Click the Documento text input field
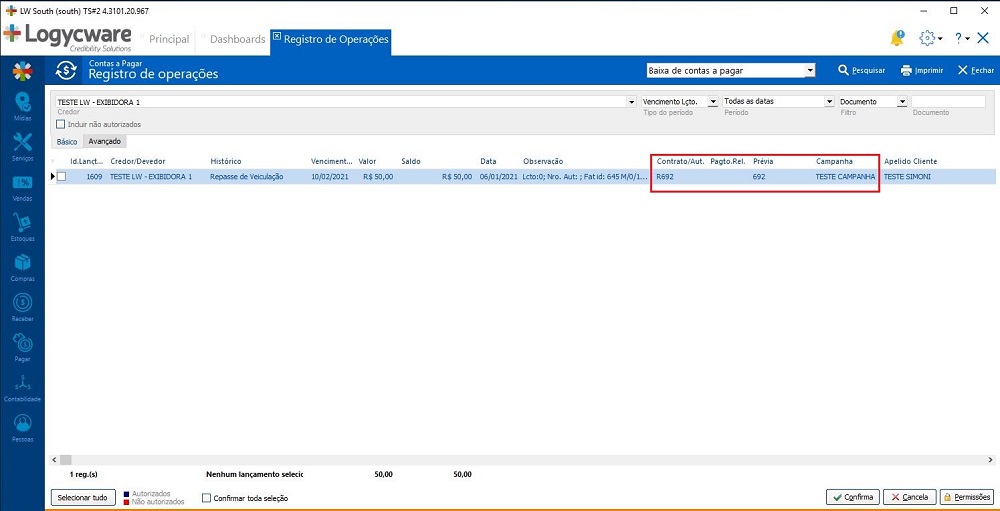The image size is (1000, 511). (948, 101)
